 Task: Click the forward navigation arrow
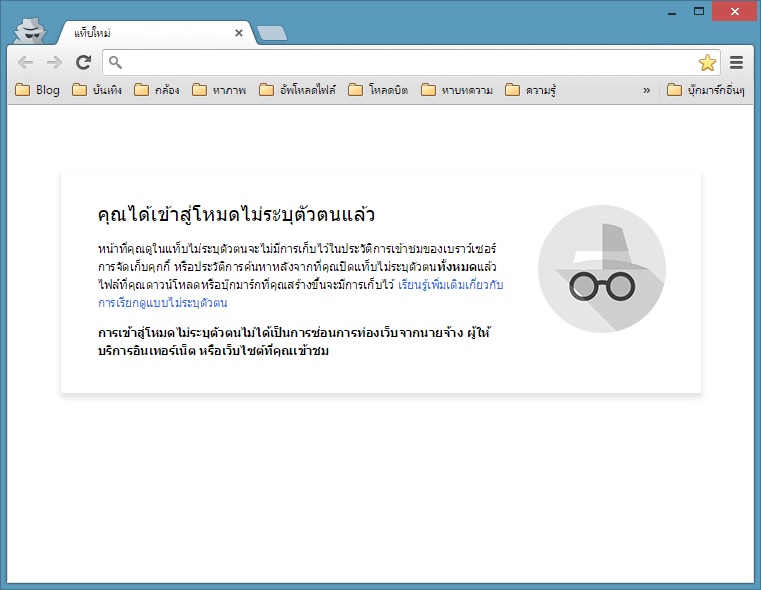[54, 62]
